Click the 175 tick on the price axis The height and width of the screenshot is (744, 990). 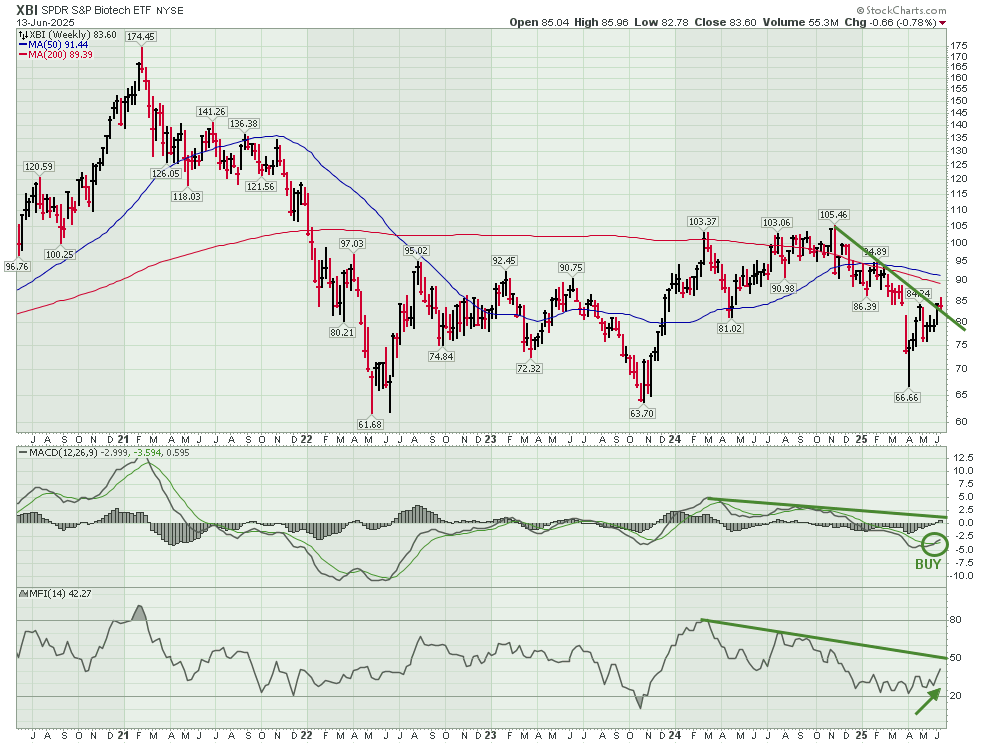pos(958,45)
